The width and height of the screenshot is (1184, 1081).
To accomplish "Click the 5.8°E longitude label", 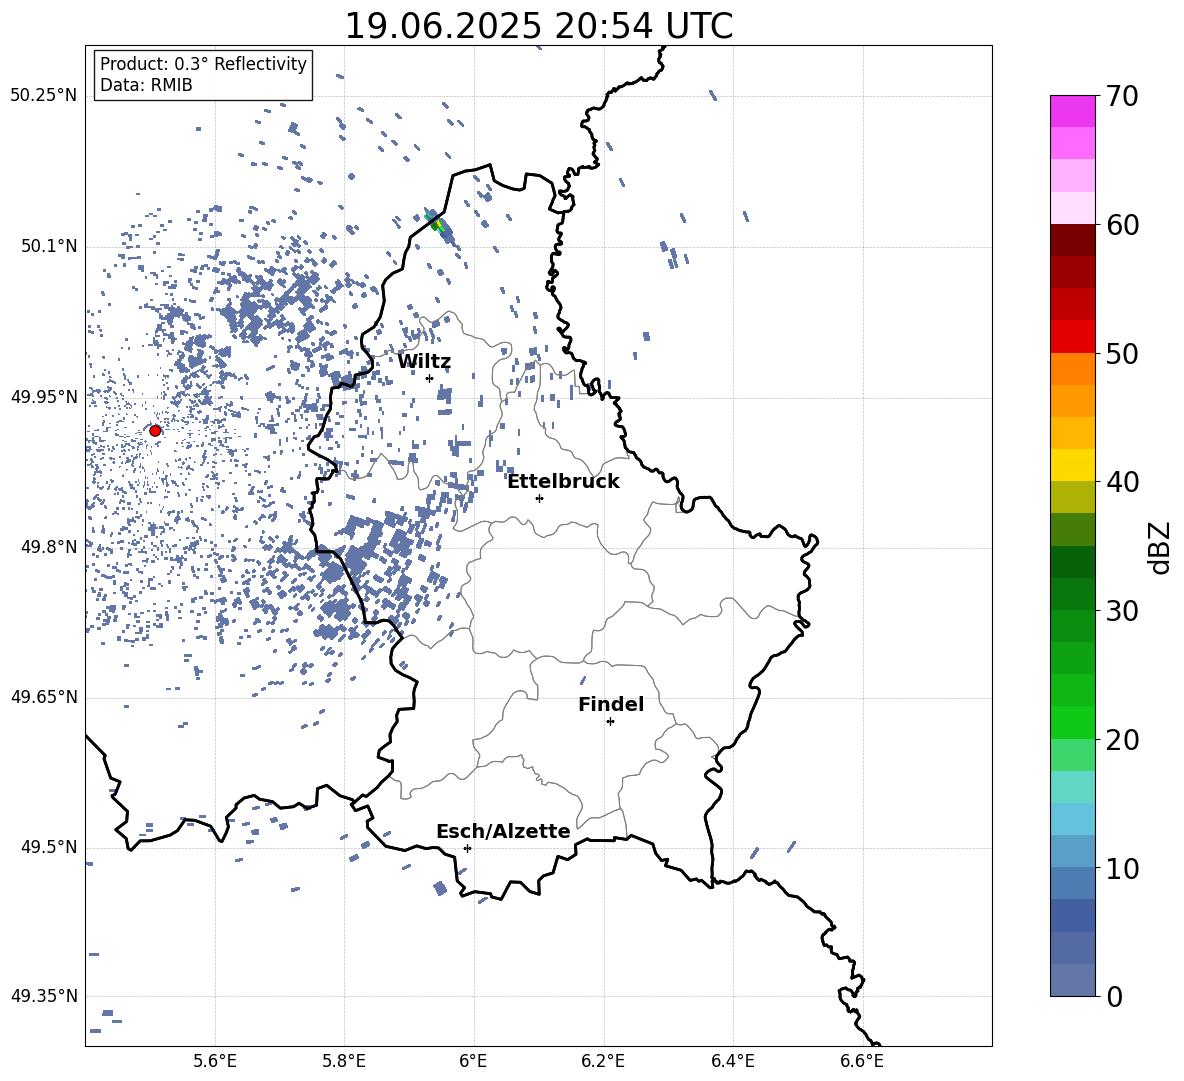I will pos(344,1062).
